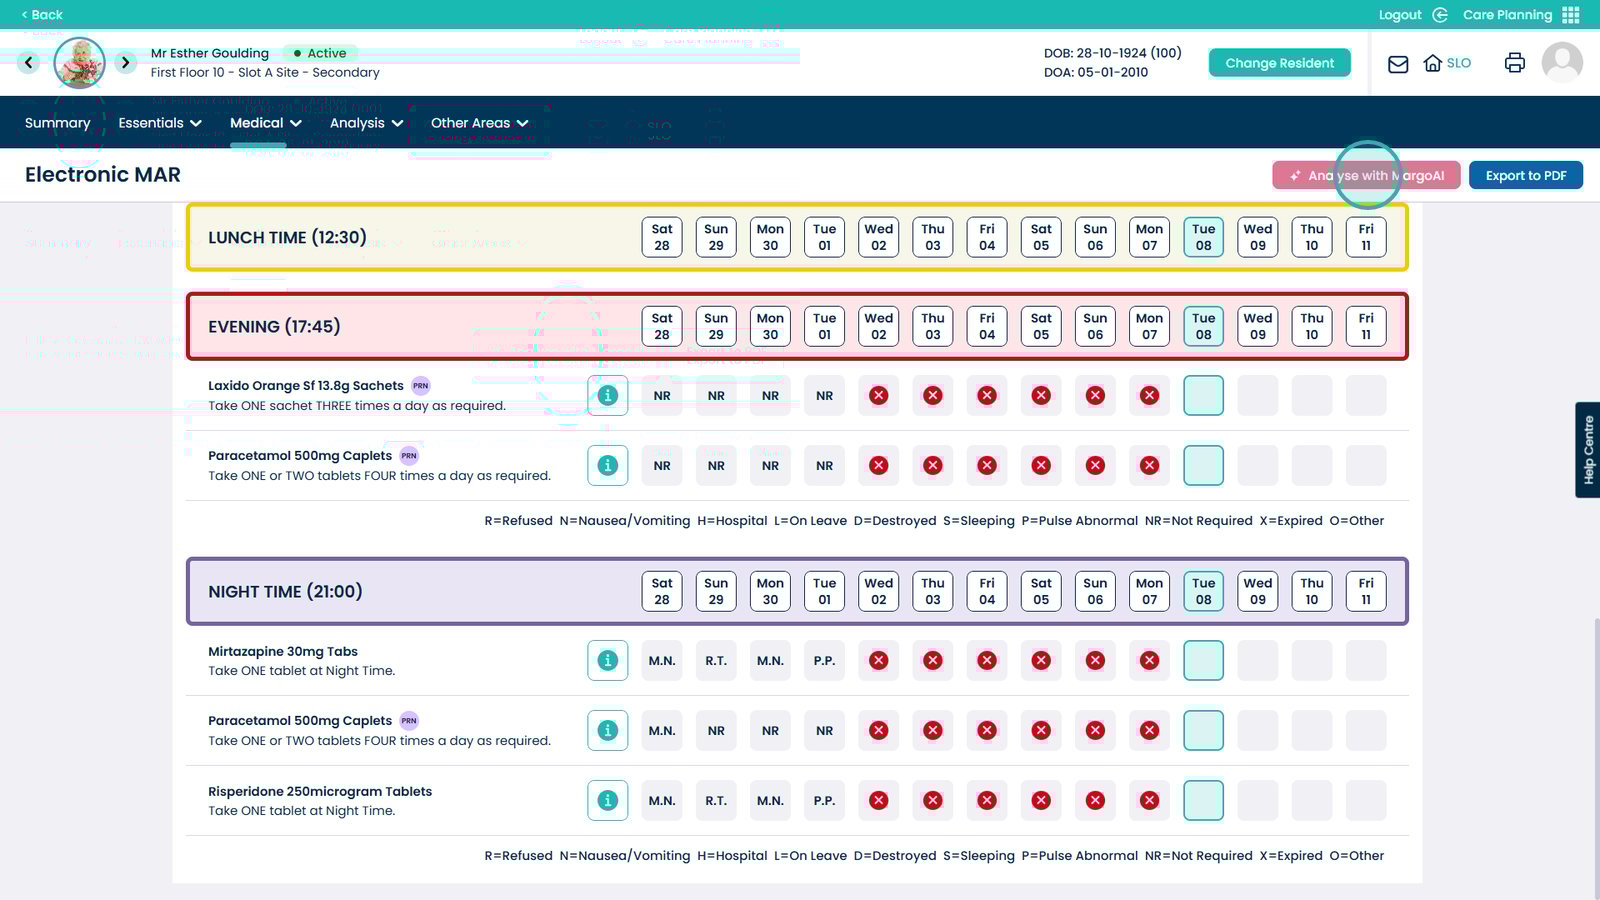
Task: Click the Change Resident button
Action: [x=1279, y=63]
